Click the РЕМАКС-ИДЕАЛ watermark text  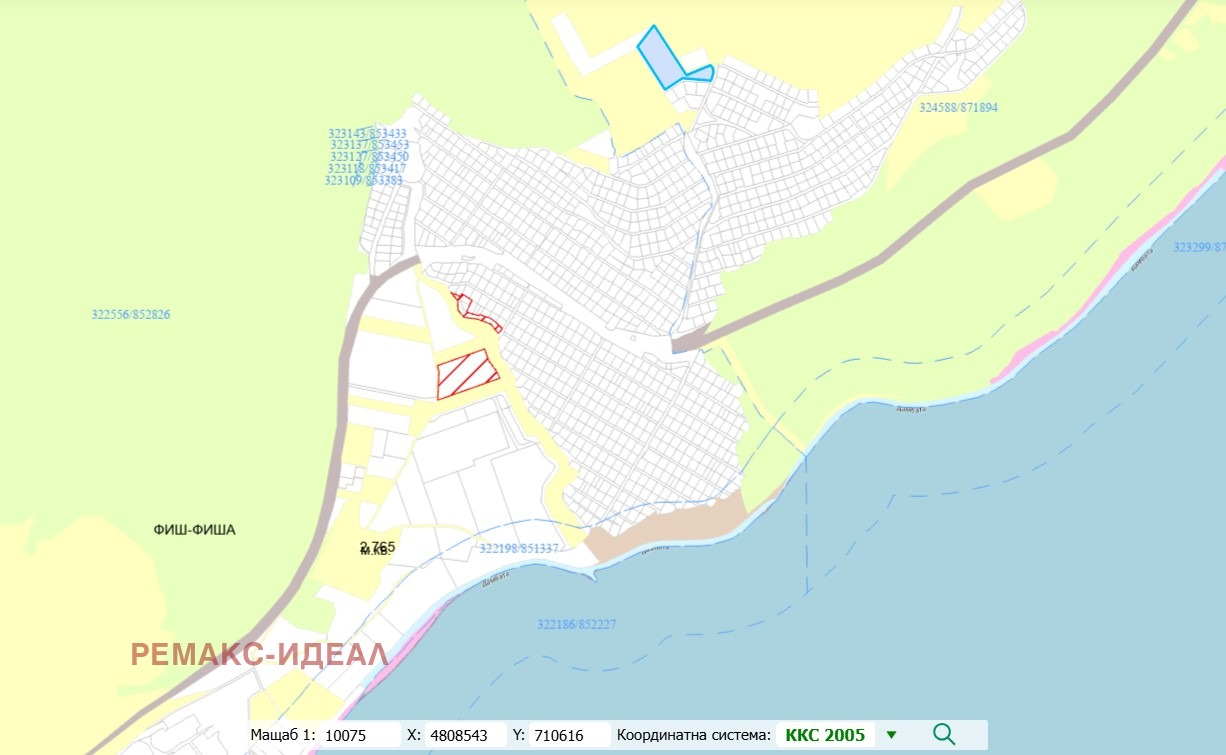pos(258,655)
